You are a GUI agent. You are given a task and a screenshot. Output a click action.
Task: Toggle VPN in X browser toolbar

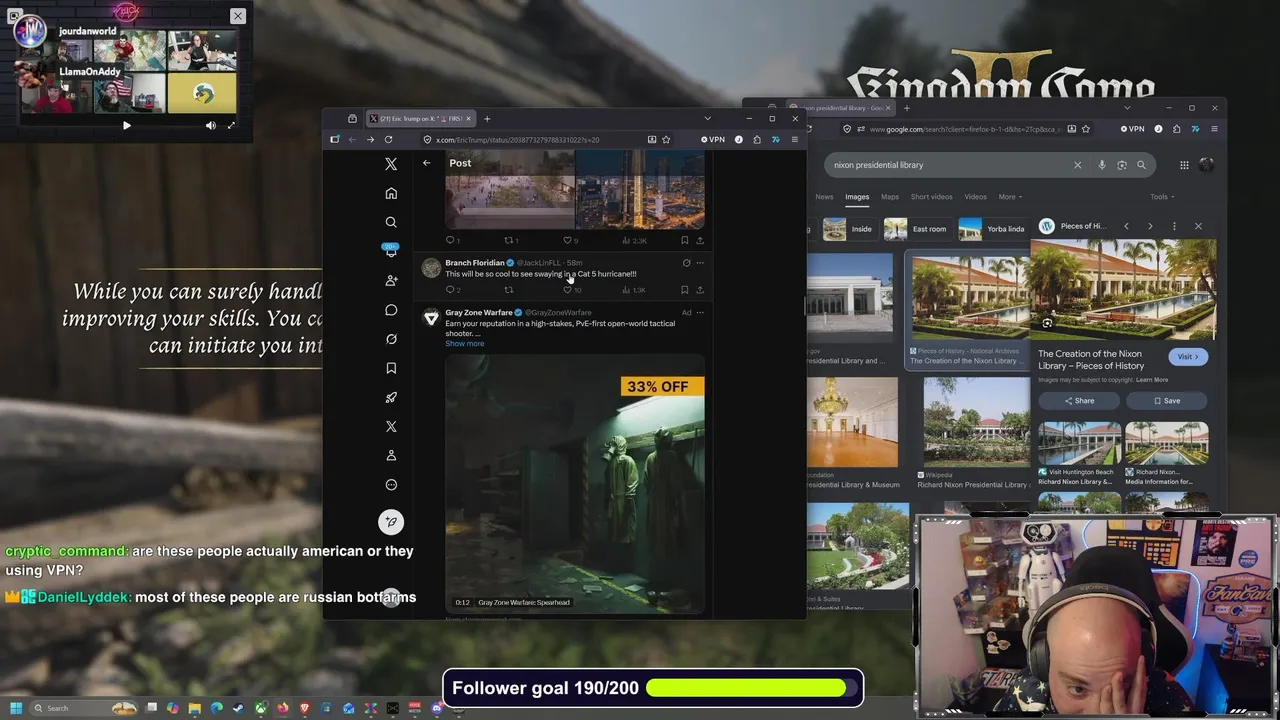[x=713, y=140]
